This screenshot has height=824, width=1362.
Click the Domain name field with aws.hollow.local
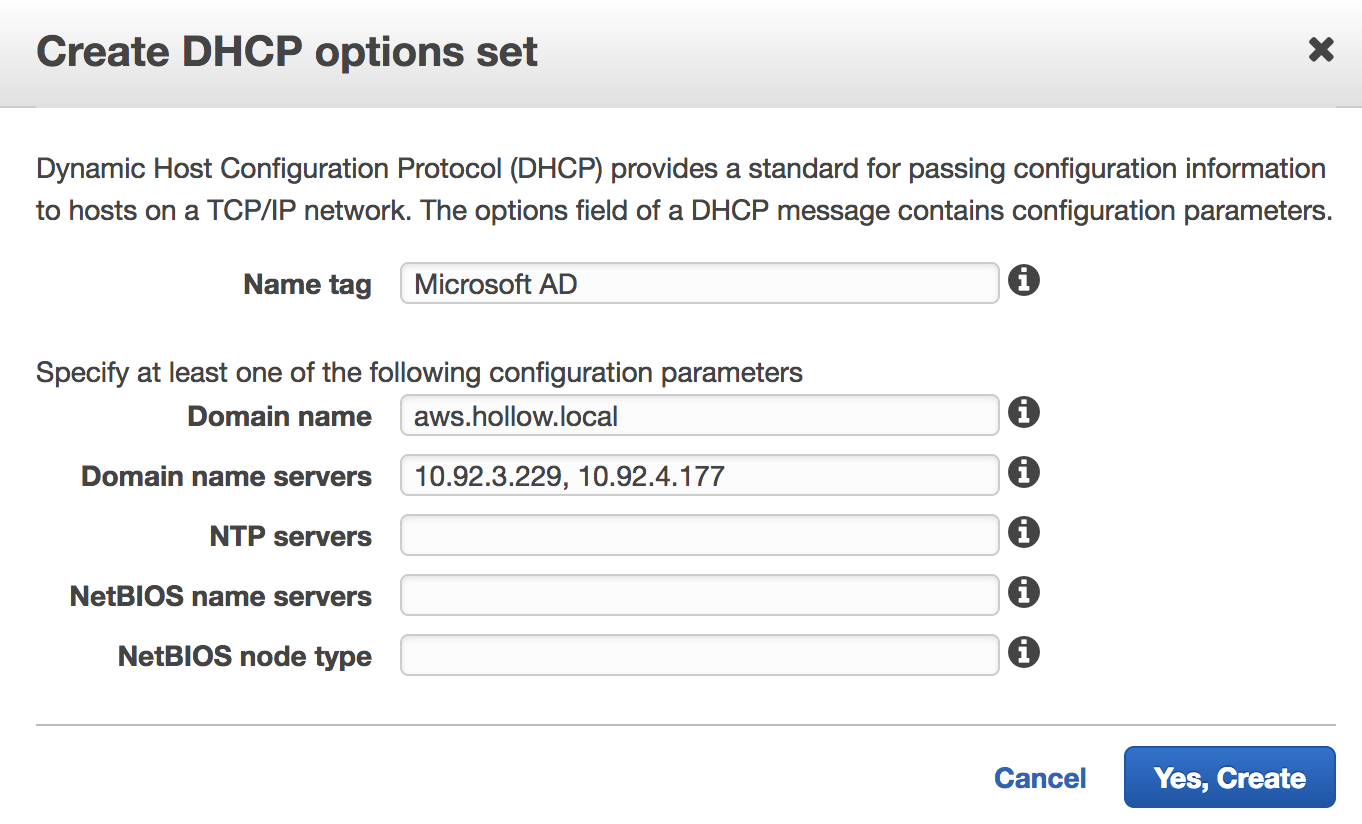point(699,415)
